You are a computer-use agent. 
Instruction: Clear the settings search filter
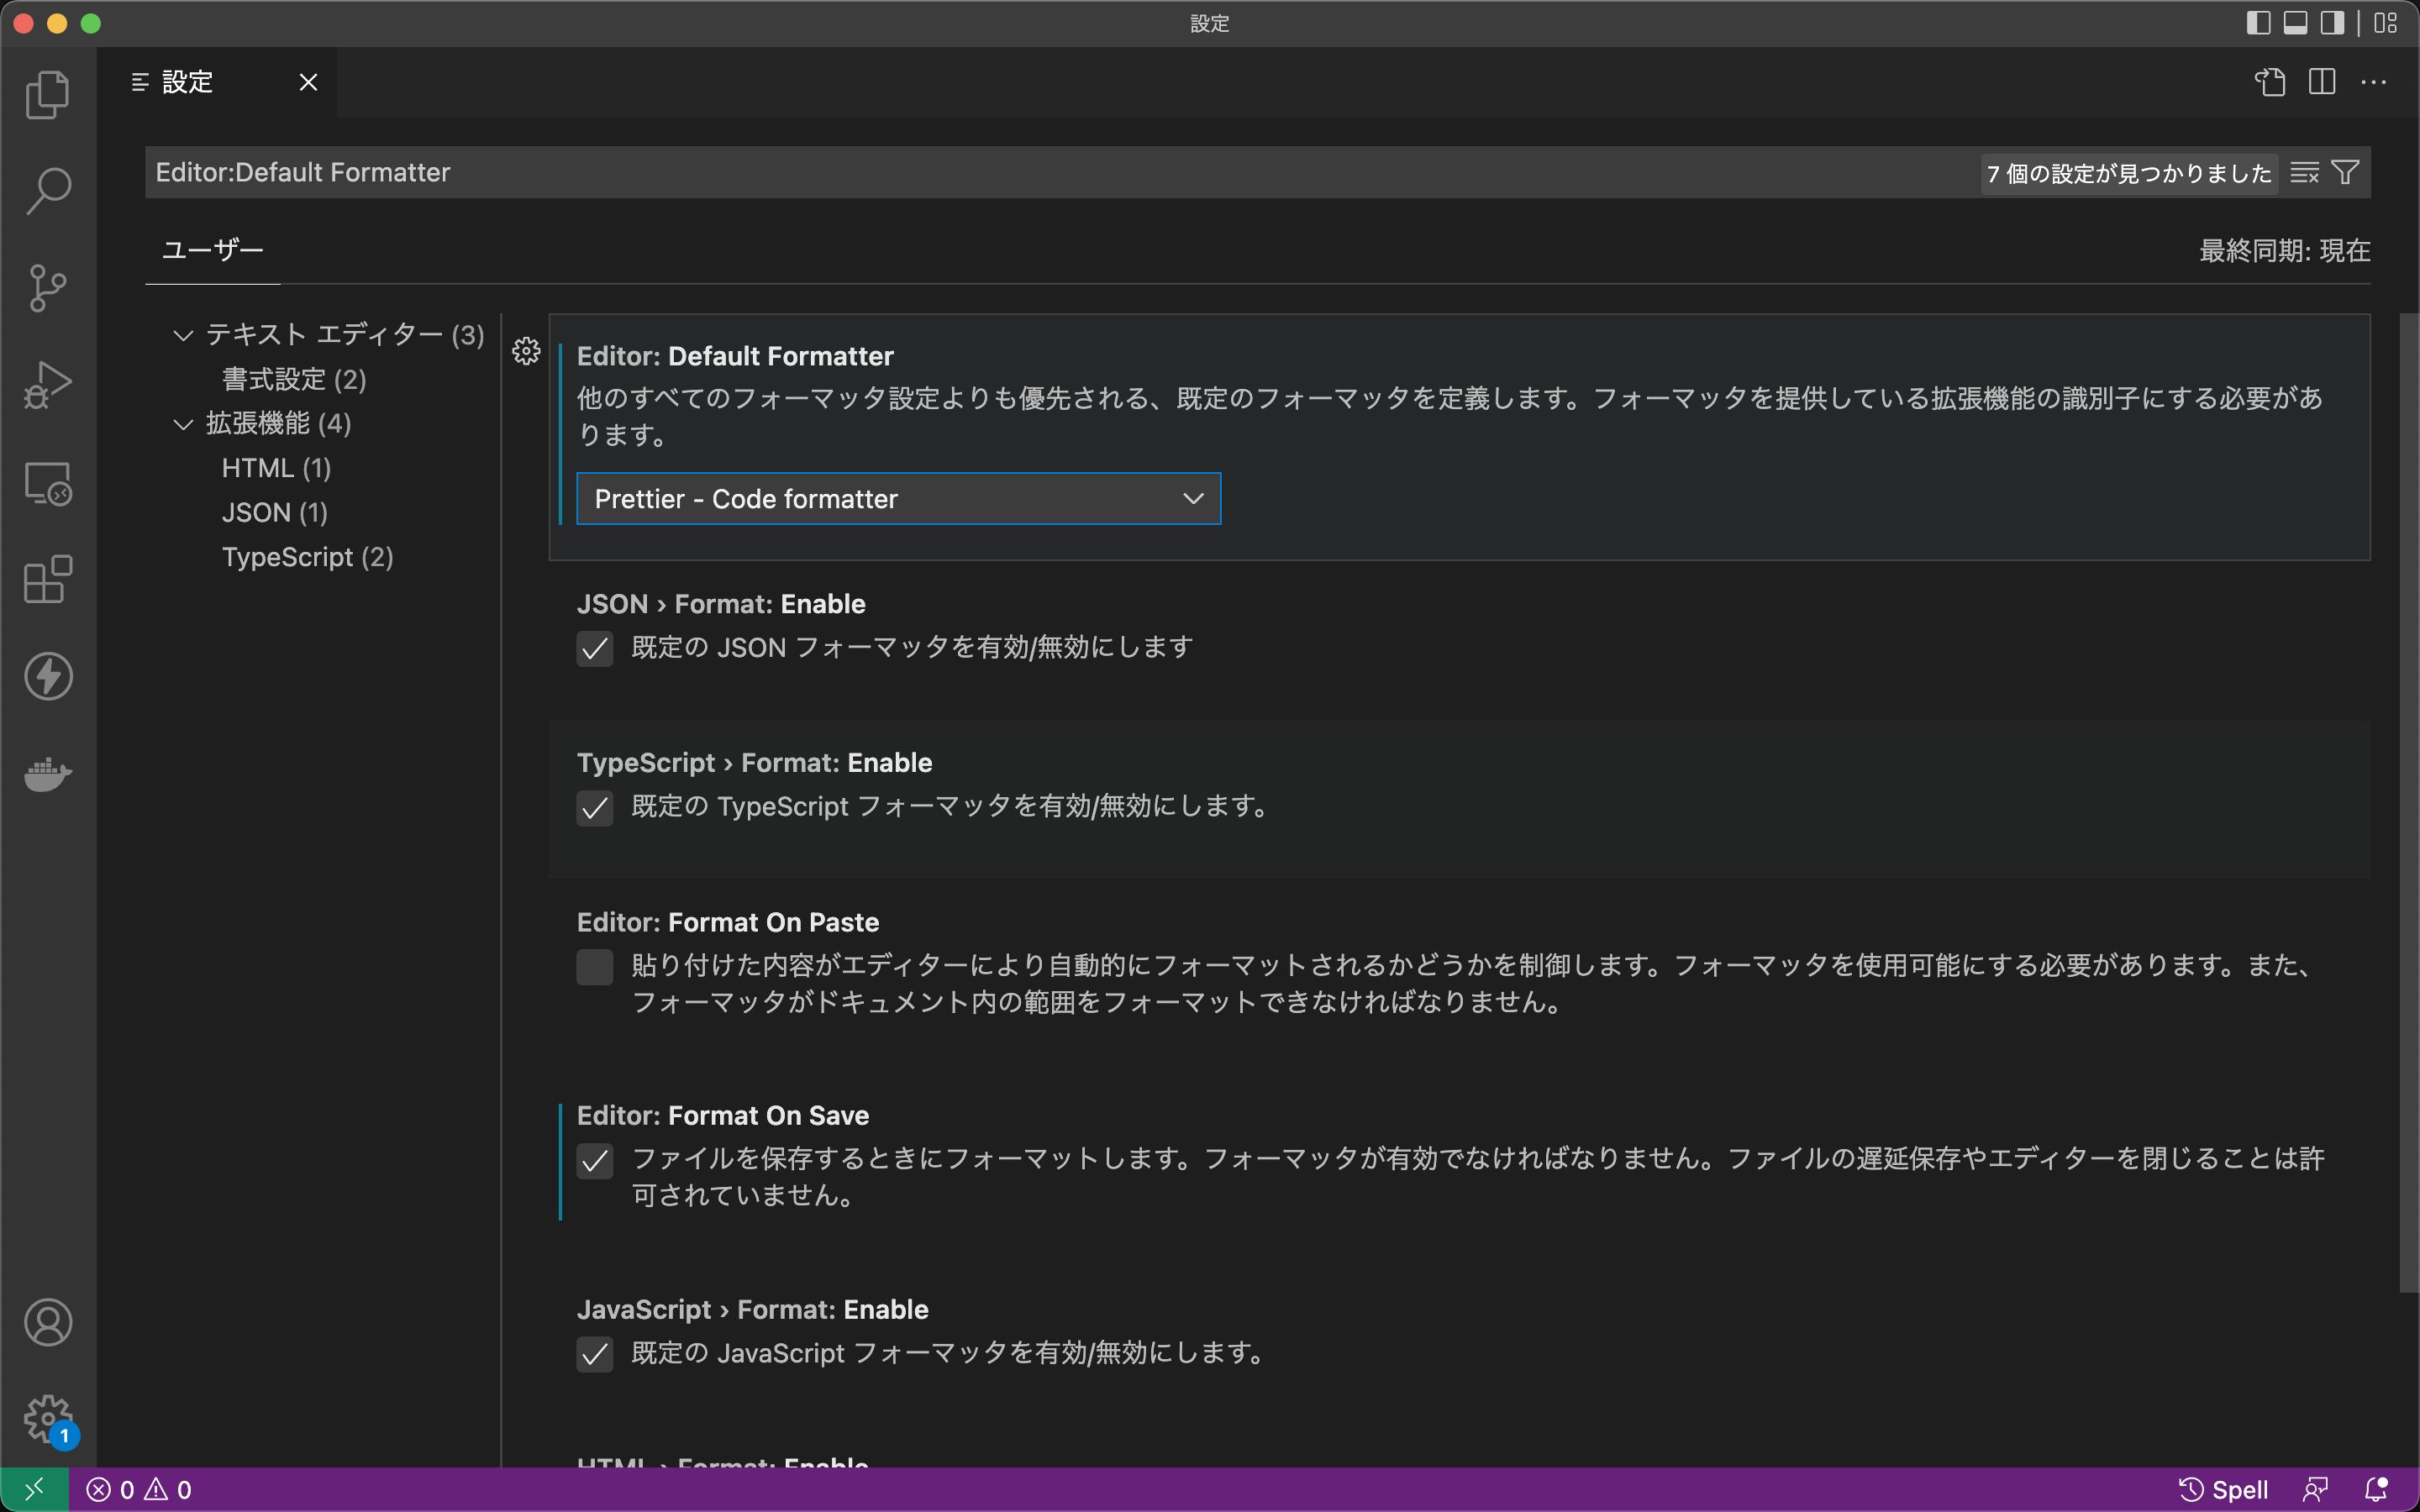[2304, 172]
